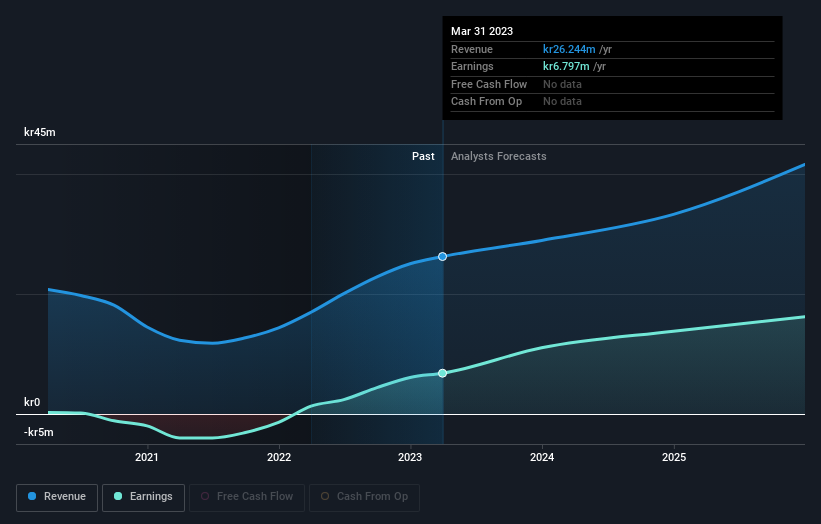821x524 pixels.
Task: Toggle the Revenue series legend button
Action: pos(57,497)
